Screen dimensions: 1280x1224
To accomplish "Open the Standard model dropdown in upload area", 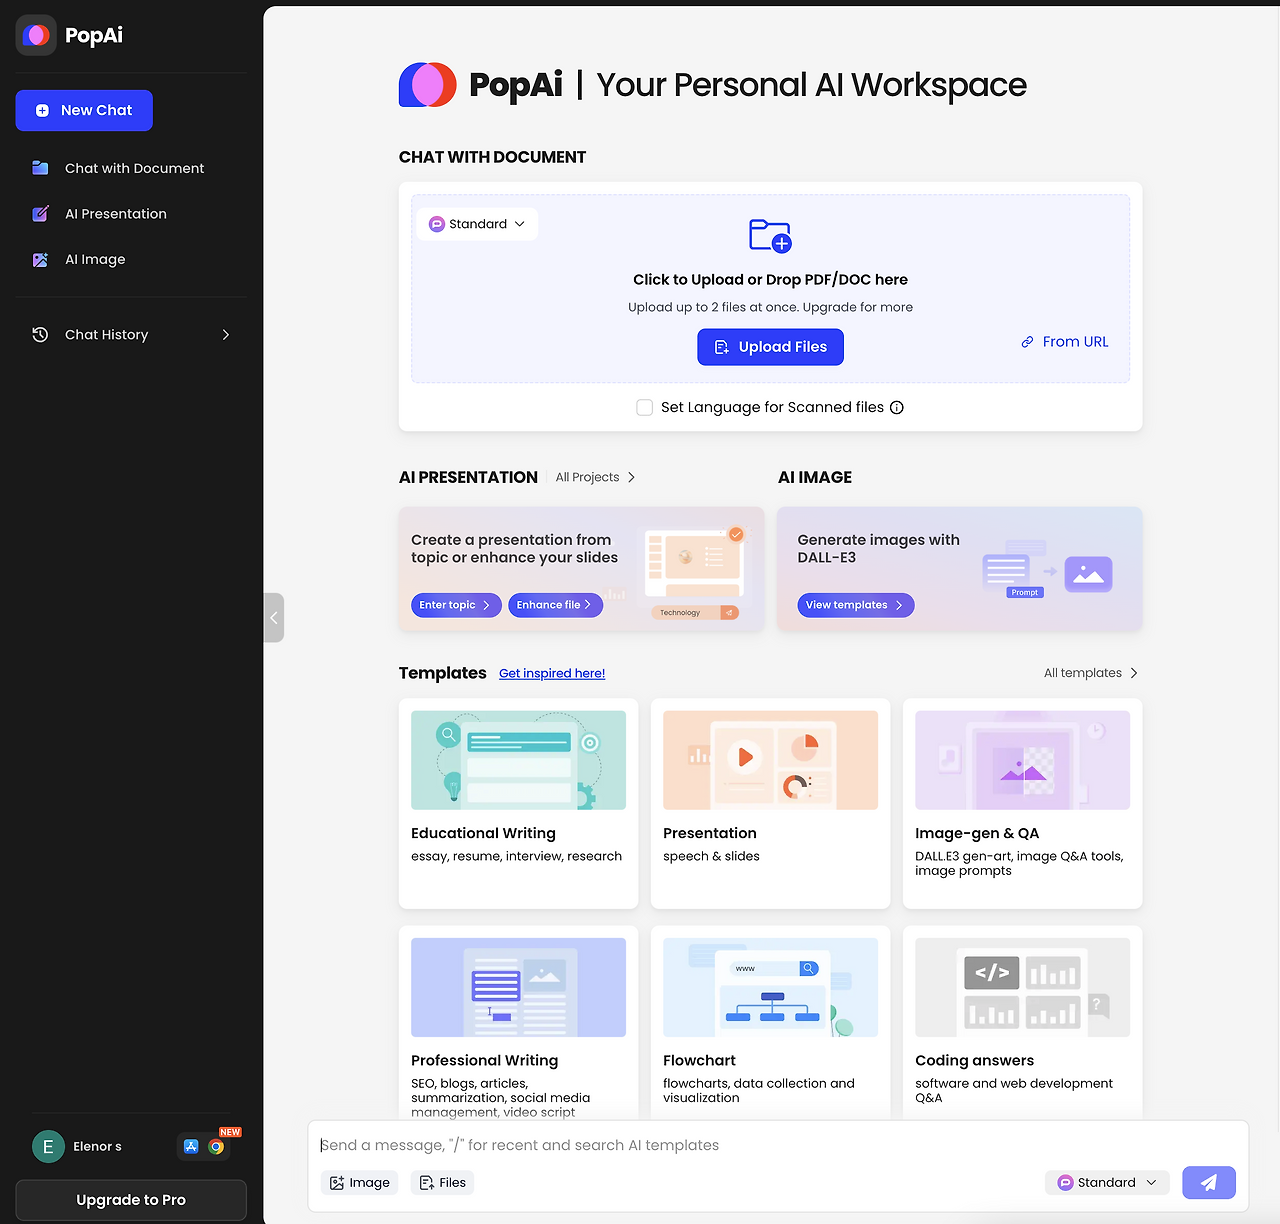I will coord(477,224).
